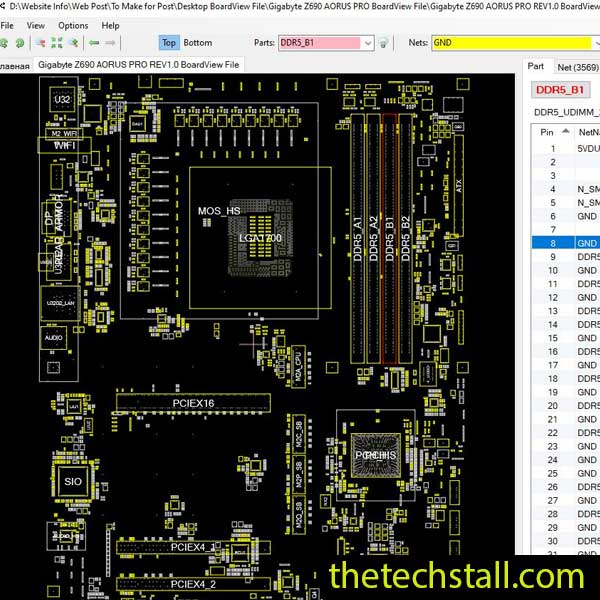The width and height of the screenshot is (600, 600).
Task: Select the DDR5_A1 memory slot
Action: click(357, 239)
